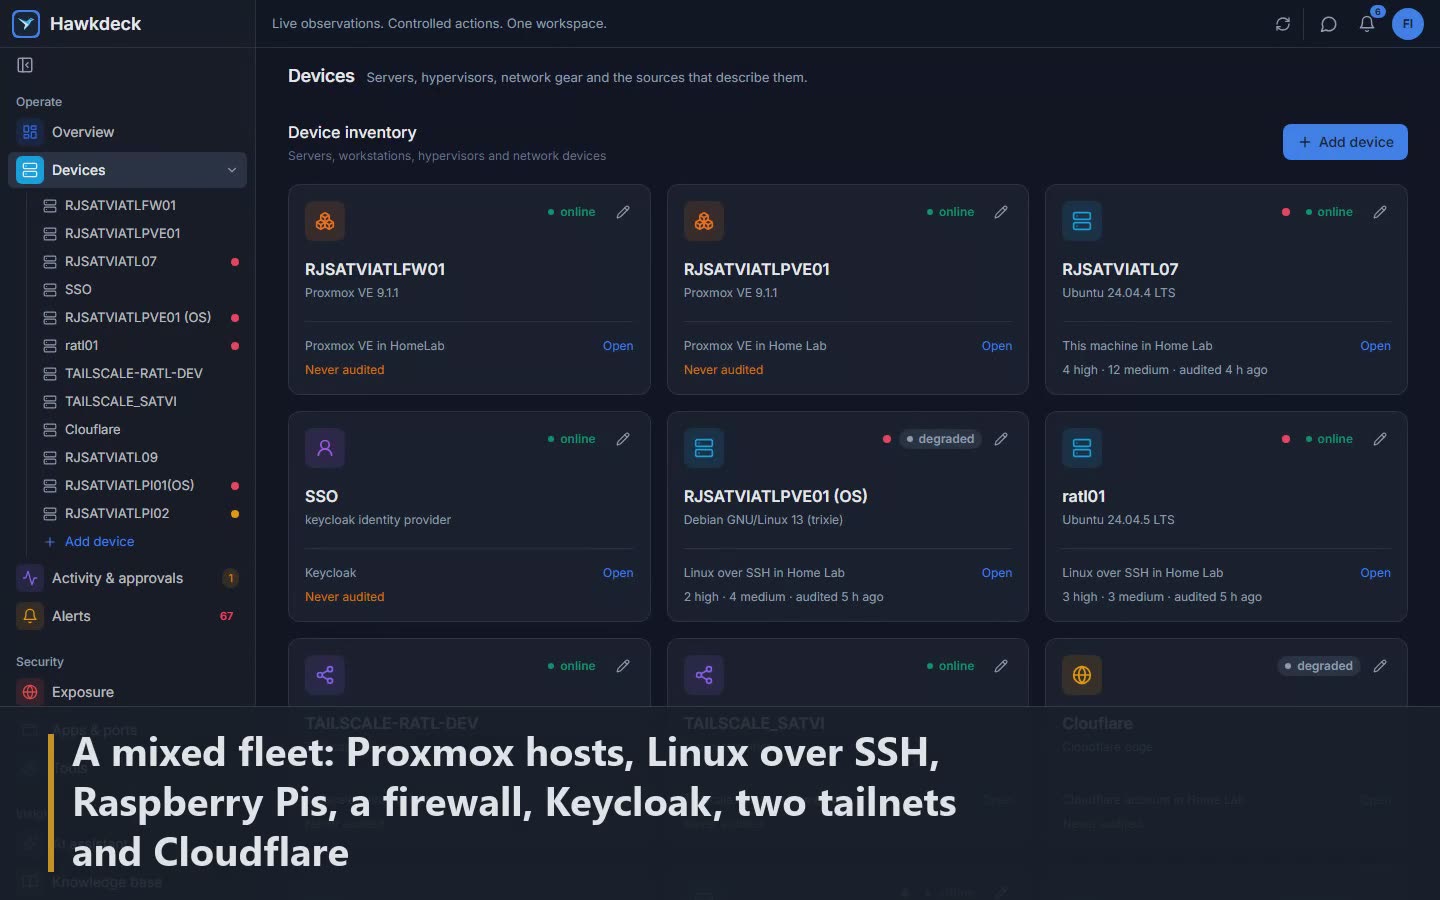Open Exposure under Security
1440x900 pixels.
pyautogui.click(x=128, y=692)
